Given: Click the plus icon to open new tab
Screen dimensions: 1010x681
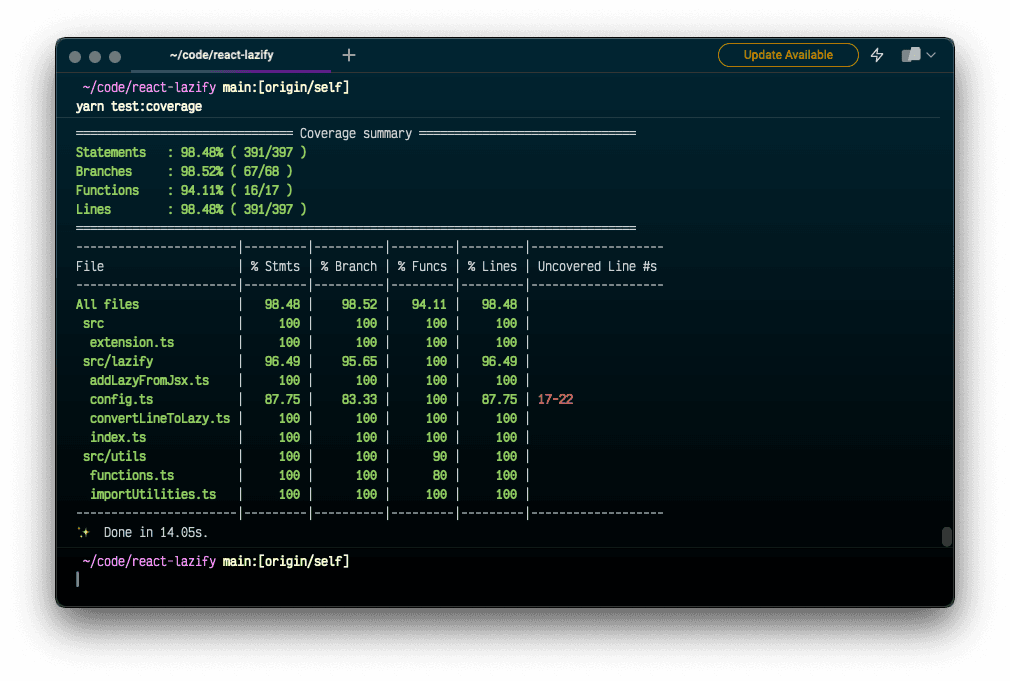Looking at the screenshot, I should tap(348, 55).
